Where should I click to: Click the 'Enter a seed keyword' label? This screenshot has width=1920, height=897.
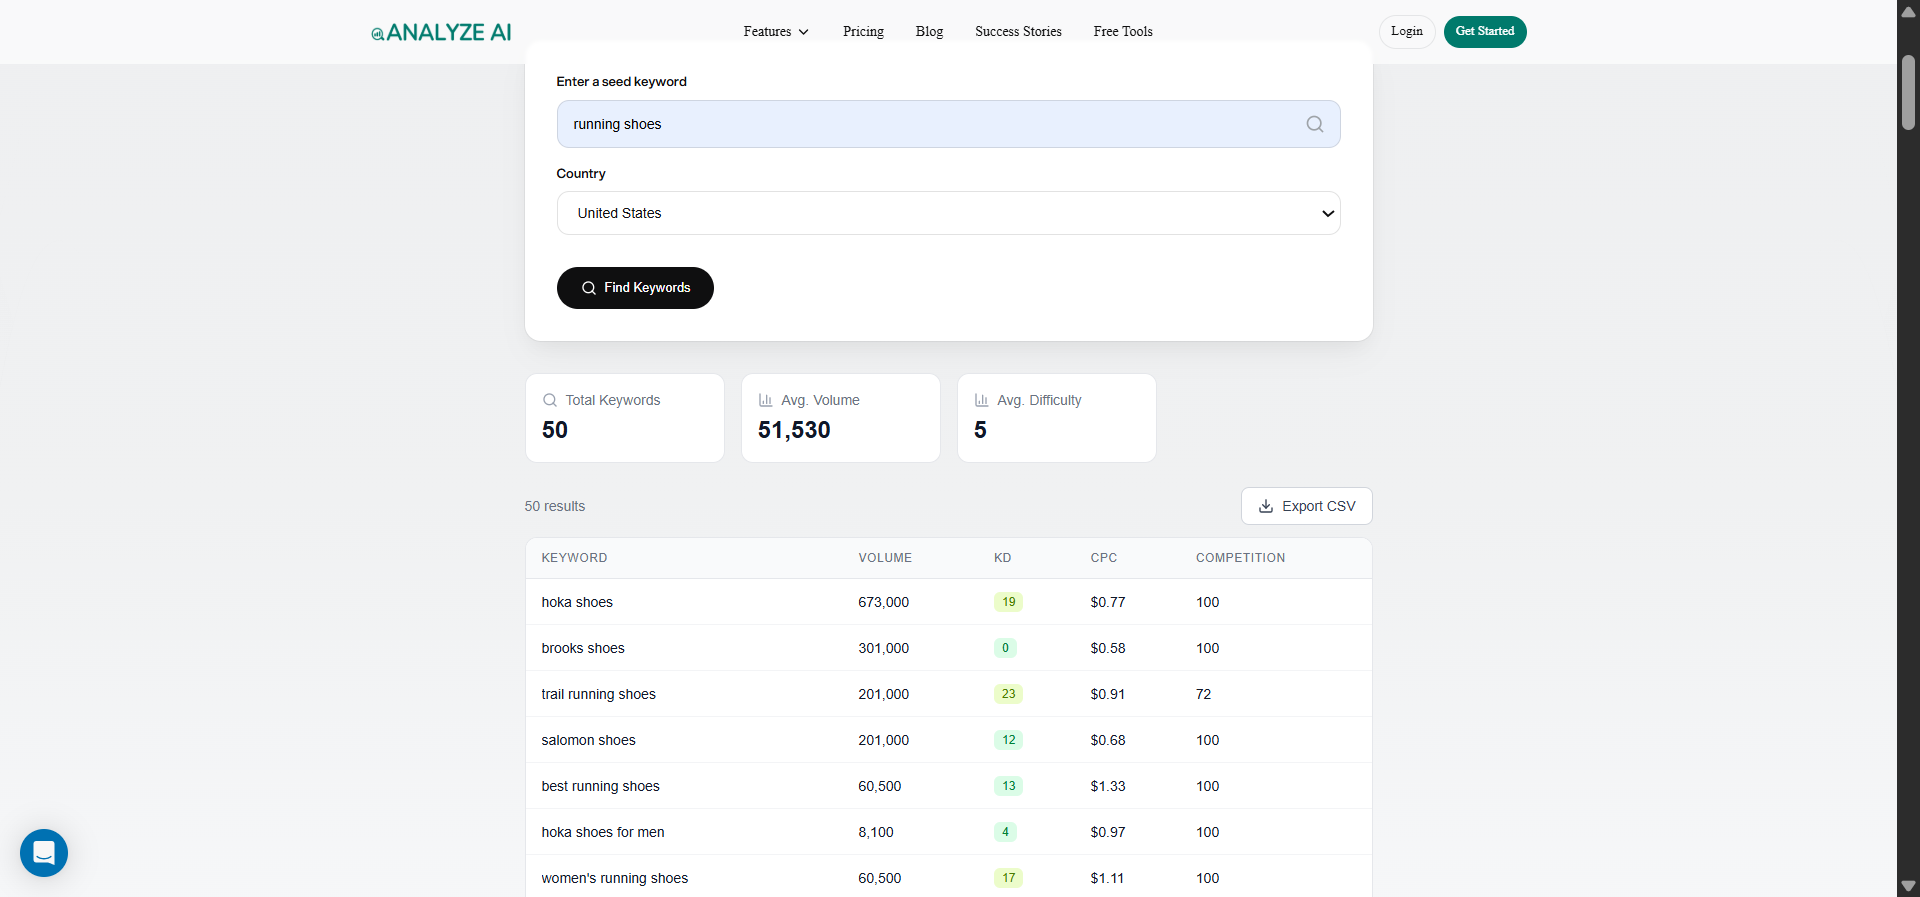pos(621,82)
